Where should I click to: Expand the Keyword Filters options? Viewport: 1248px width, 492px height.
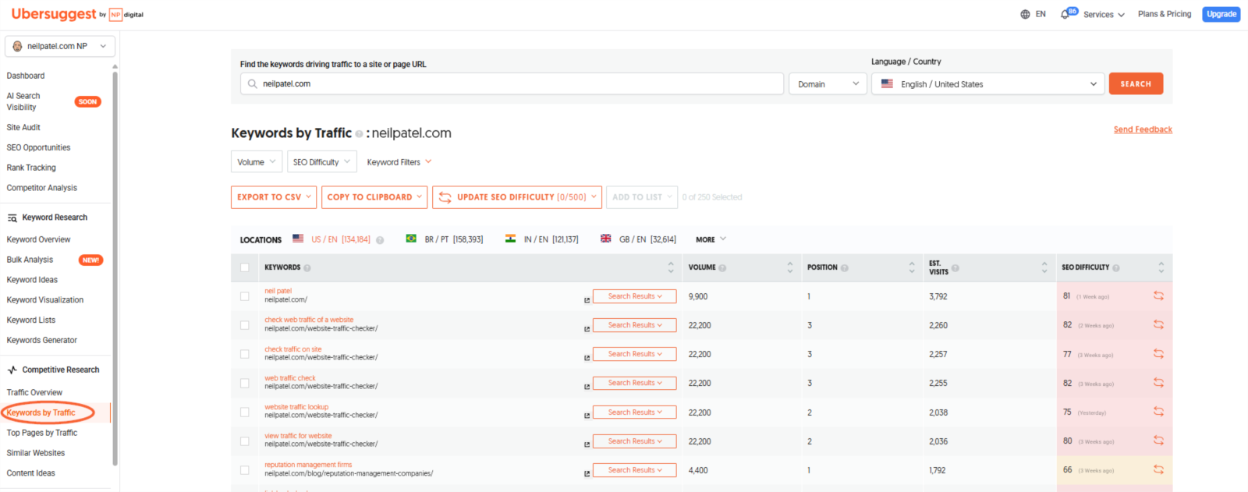point(399,161)
